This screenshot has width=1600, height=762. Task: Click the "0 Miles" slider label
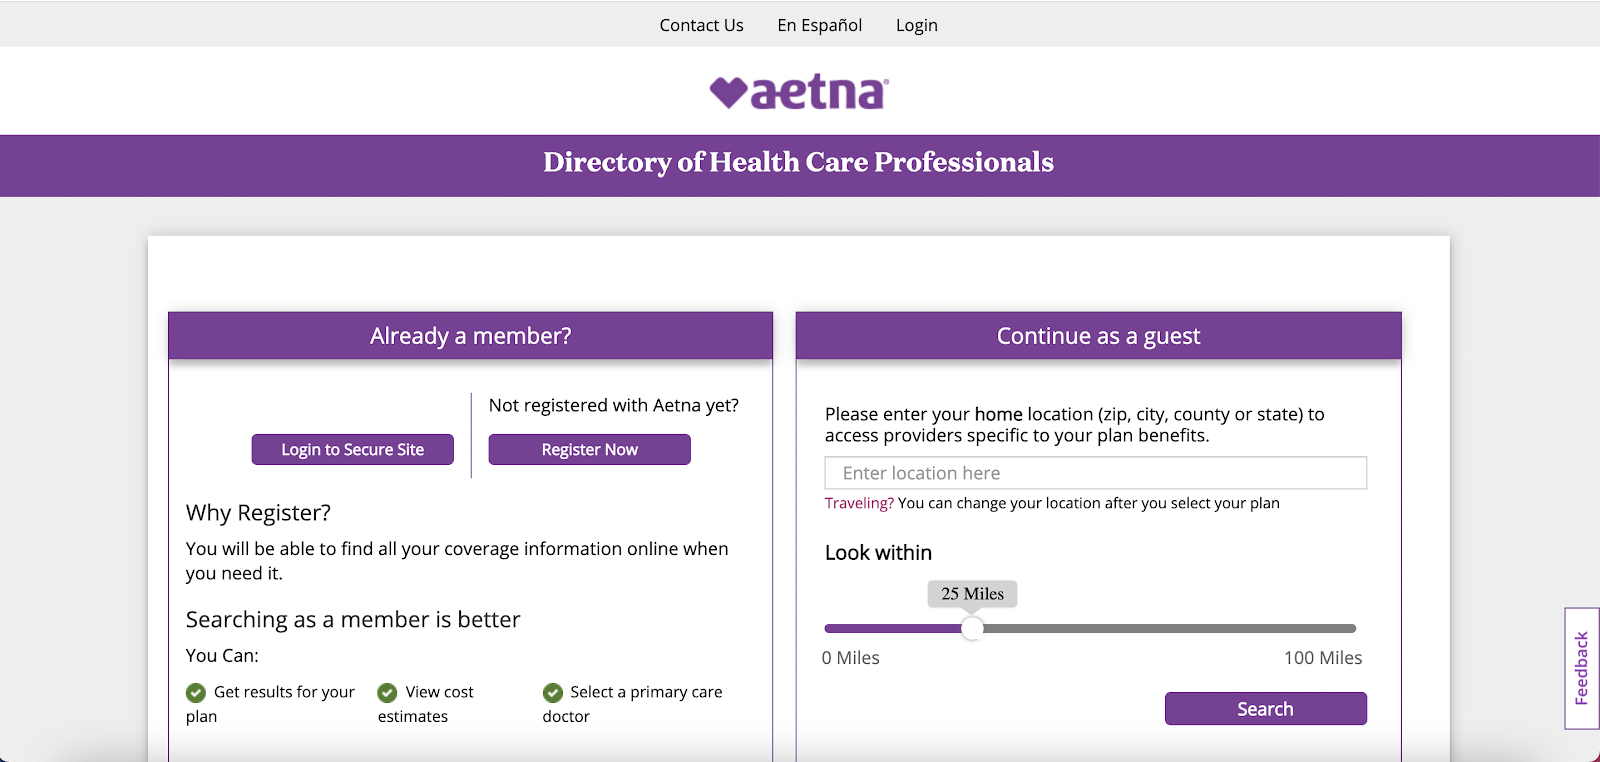(851, 658)
